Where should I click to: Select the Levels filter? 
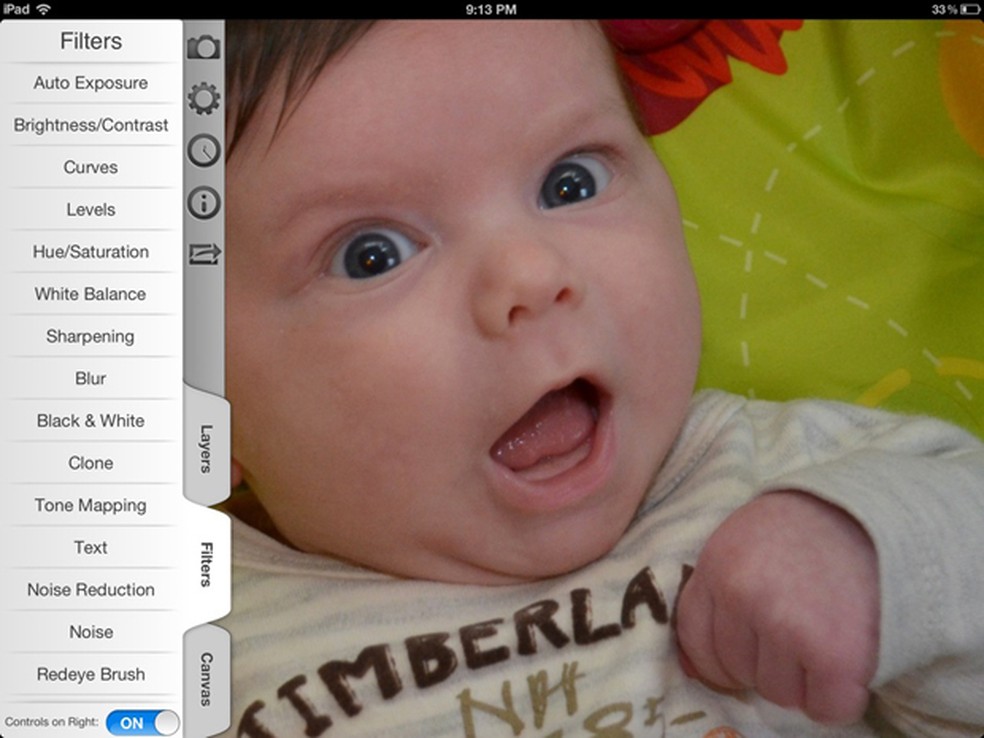91,209
